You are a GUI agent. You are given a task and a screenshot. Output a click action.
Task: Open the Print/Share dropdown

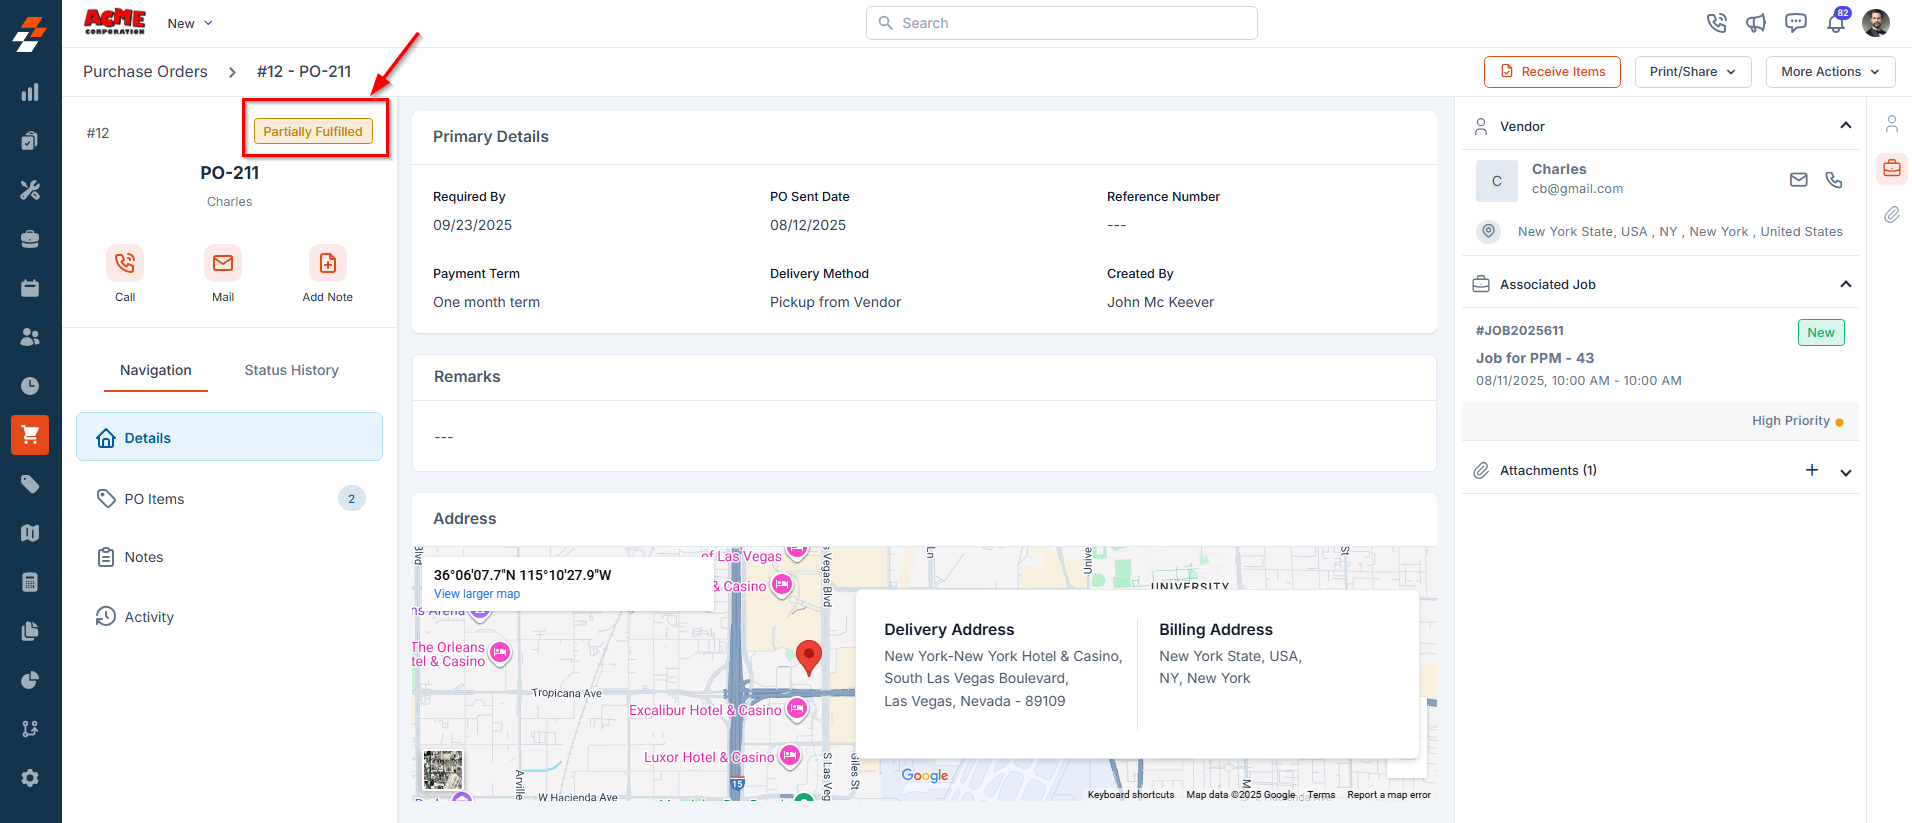(x=1693, y=72)
